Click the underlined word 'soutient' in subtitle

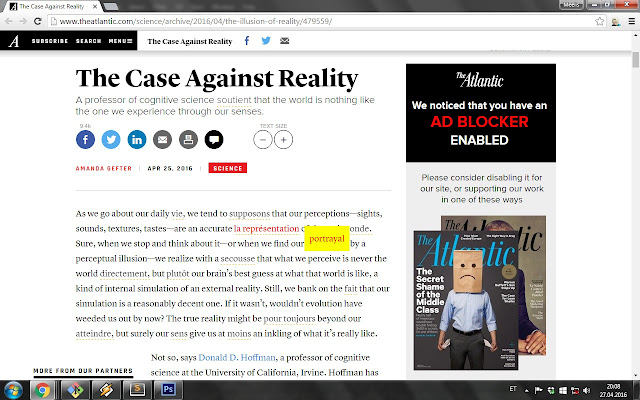(x=234, y=100)
